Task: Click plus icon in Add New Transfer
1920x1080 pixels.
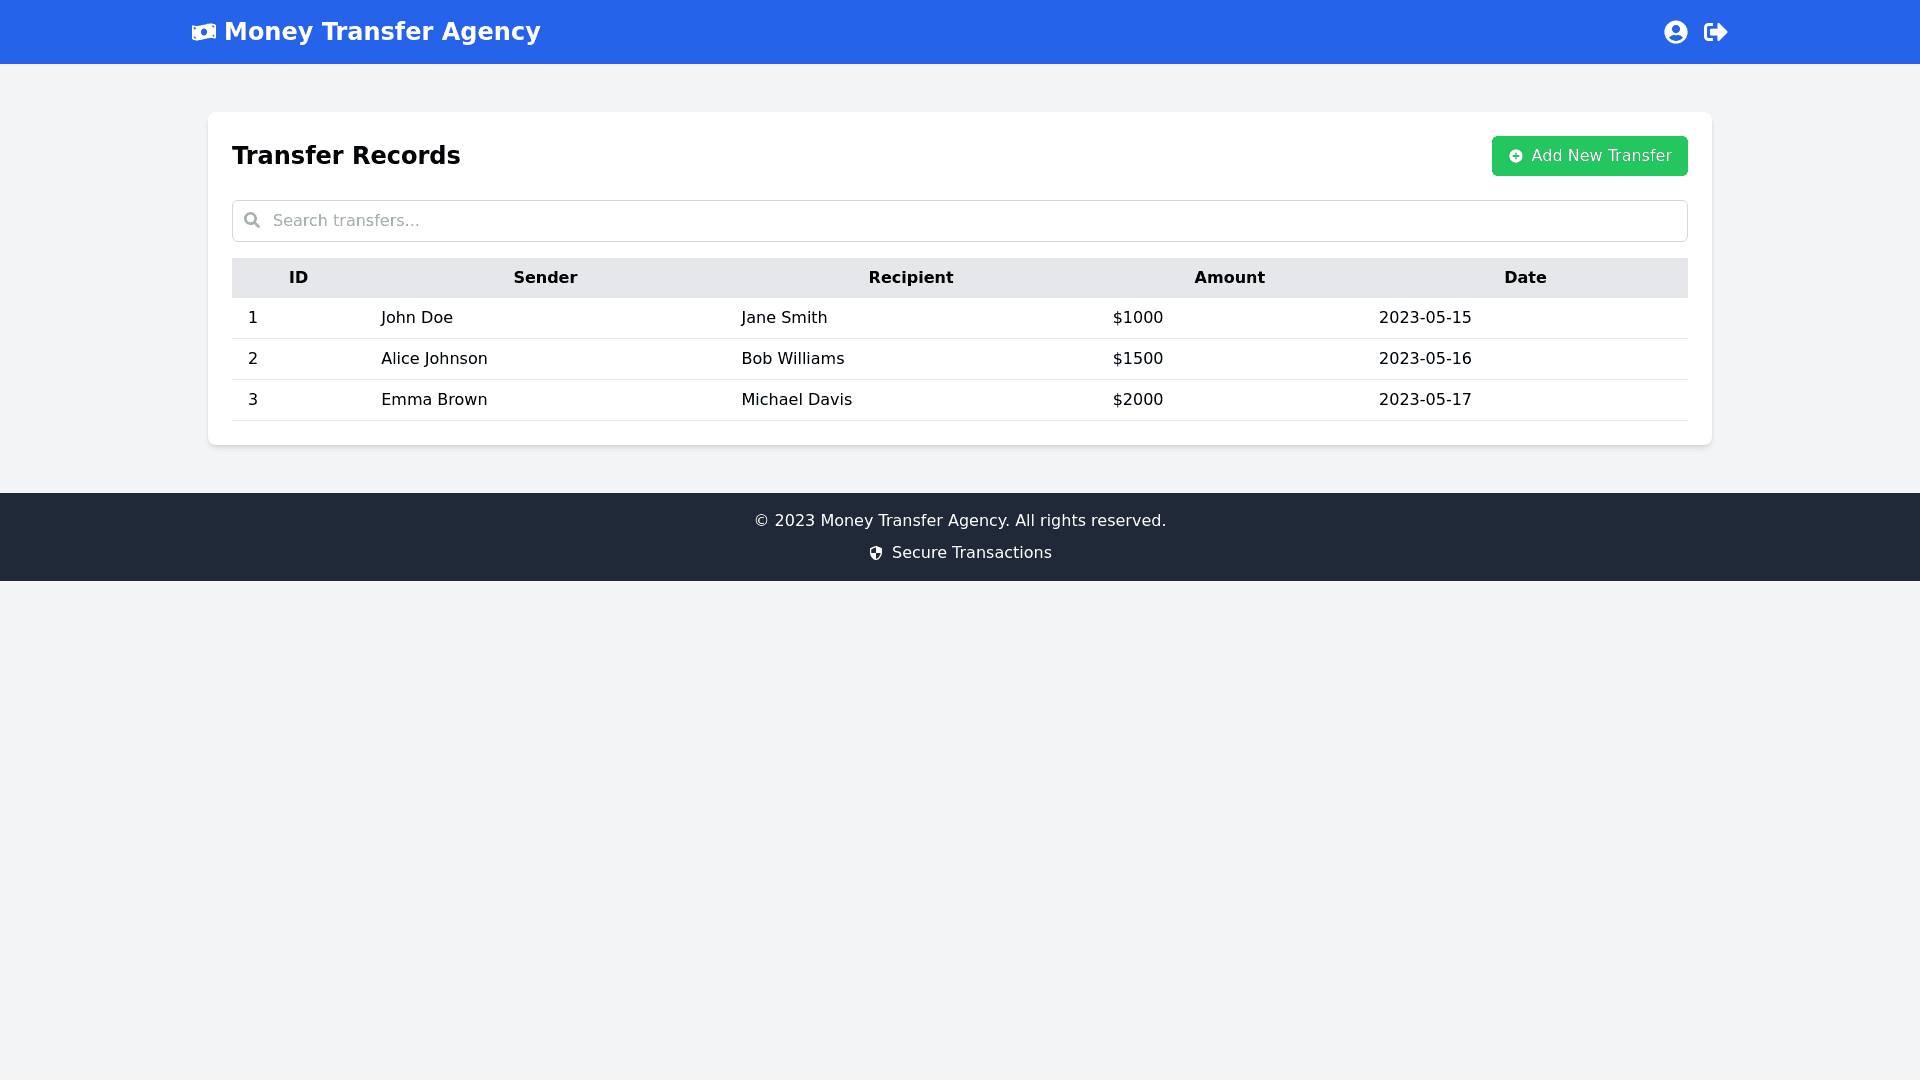Action: [x=1515, y=156]
